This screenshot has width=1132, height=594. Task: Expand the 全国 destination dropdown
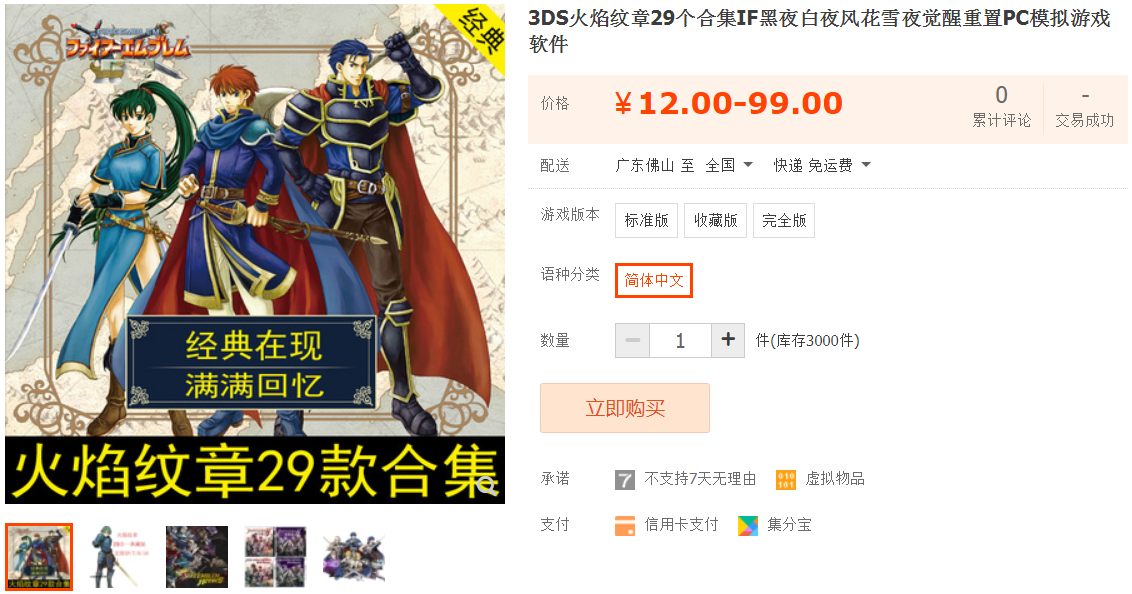[729, 165]
